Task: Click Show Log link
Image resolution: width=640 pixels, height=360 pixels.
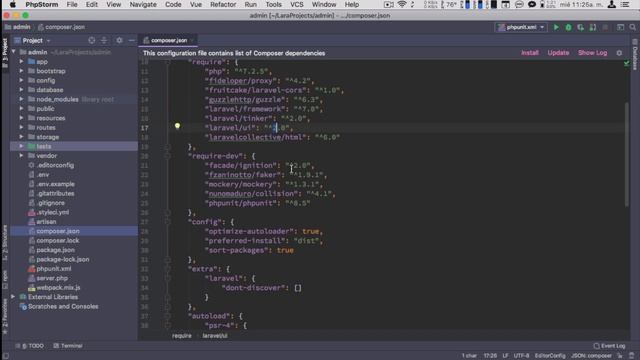Action: tap(592, 53)
